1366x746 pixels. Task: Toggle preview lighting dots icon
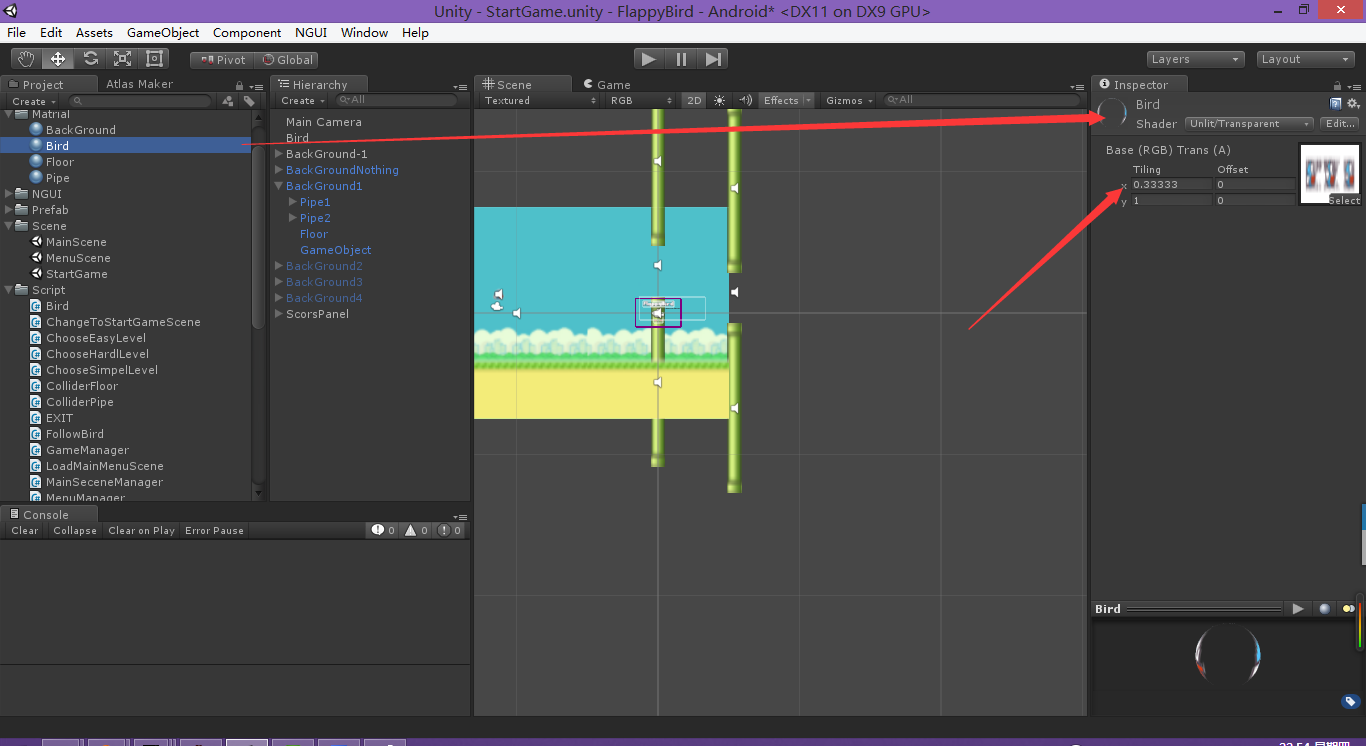point(1348,608)
